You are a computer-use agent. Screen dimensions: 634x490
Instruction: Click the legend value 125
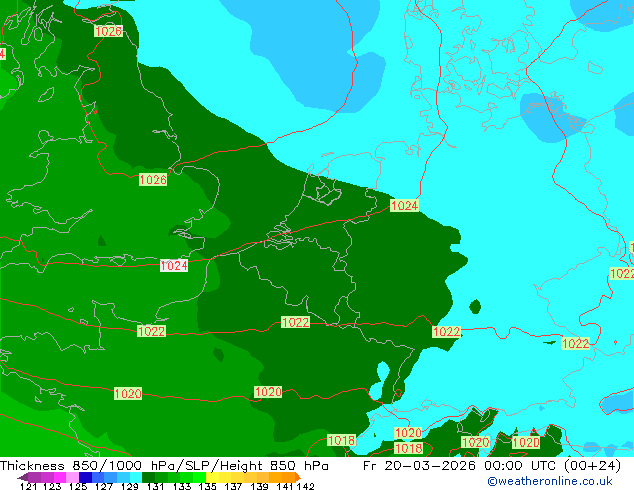78,486
